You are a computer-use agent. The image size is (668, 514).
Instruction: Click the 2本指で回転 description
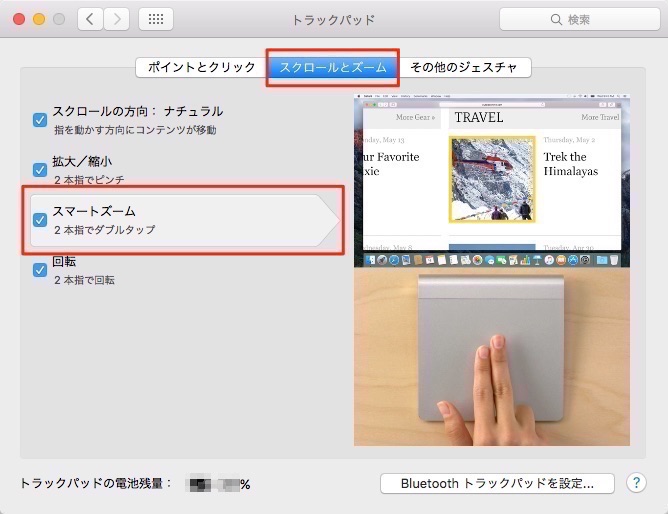pyautogui.click(x=84, y=280)
